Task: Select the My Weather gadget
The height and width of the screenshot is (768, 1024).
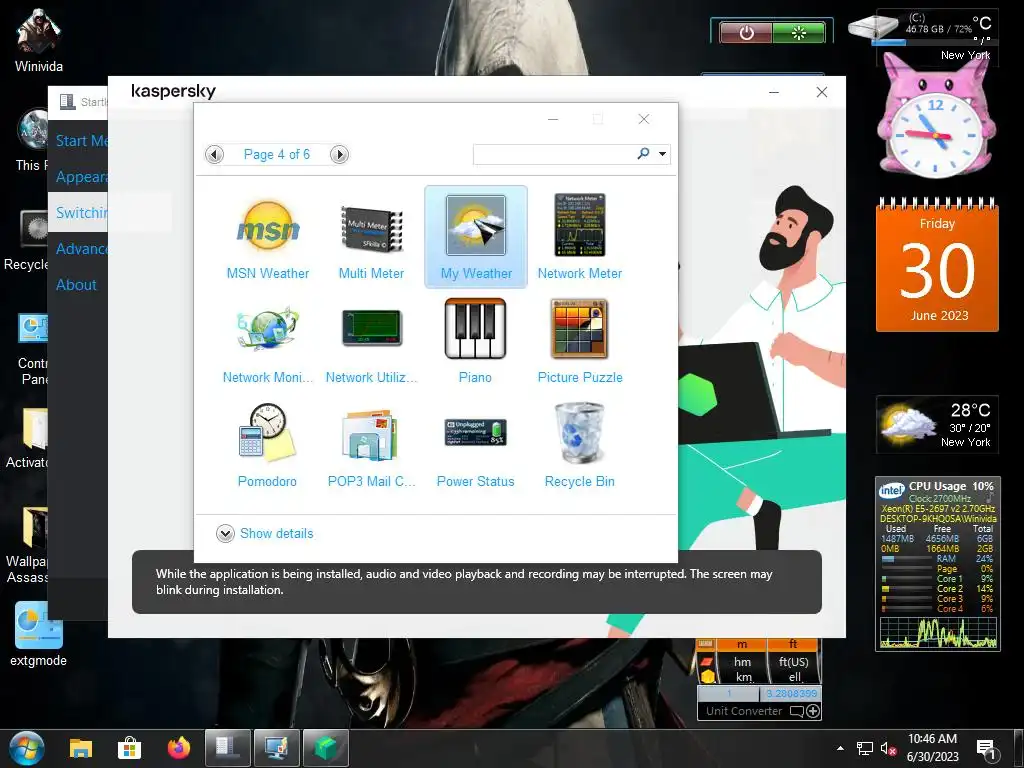Action: [x=476, y=237]
